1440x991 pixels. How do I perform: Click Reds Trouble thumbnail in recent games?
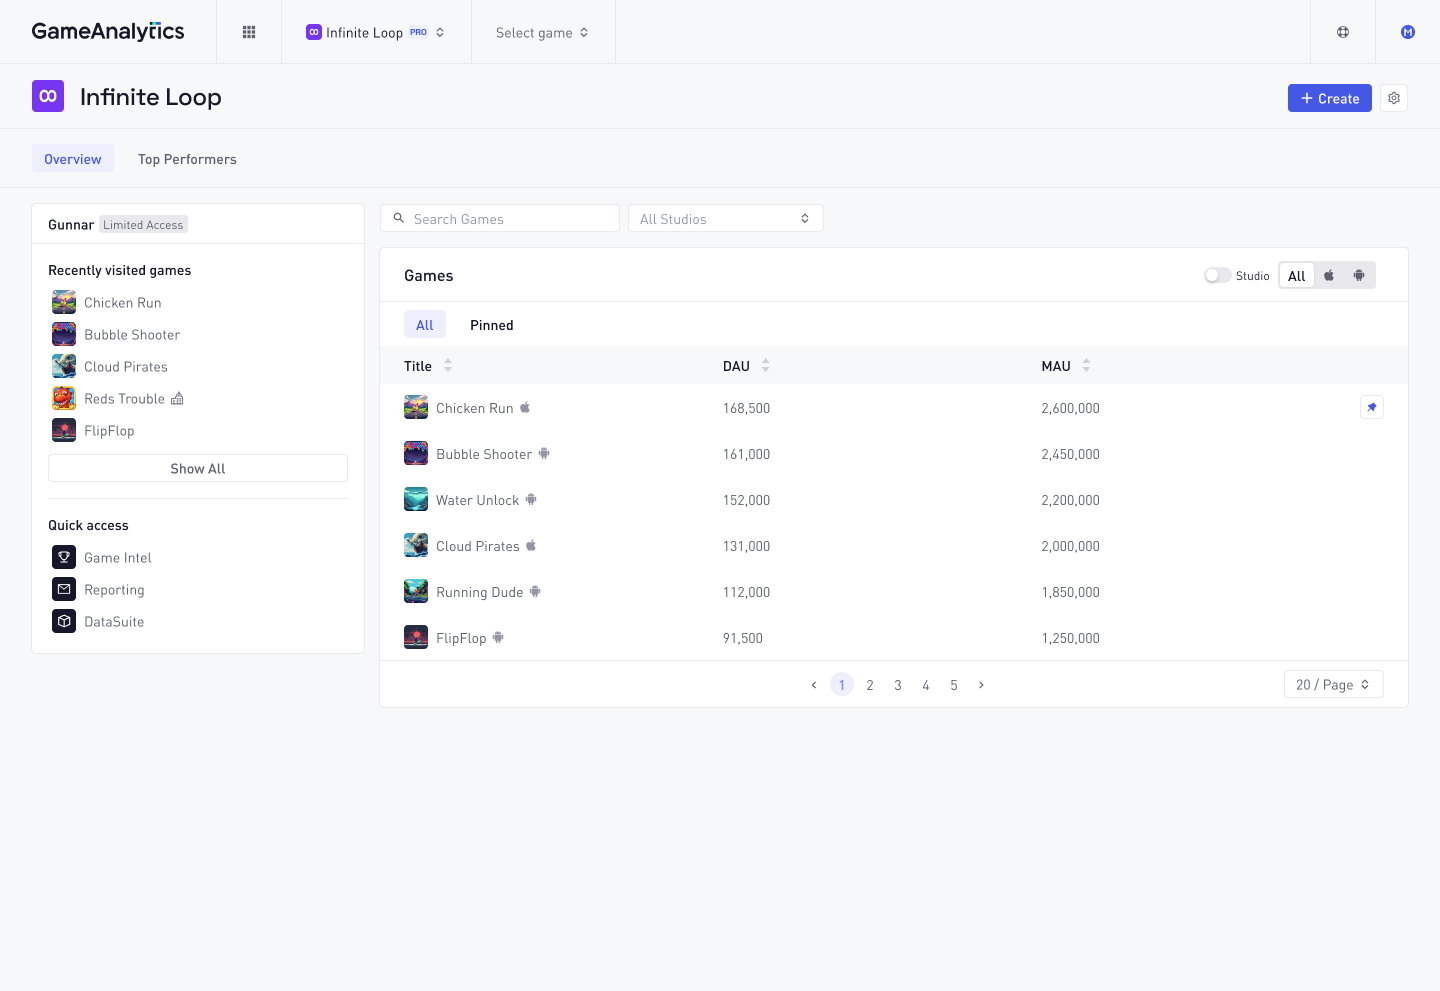coord(64,398)
